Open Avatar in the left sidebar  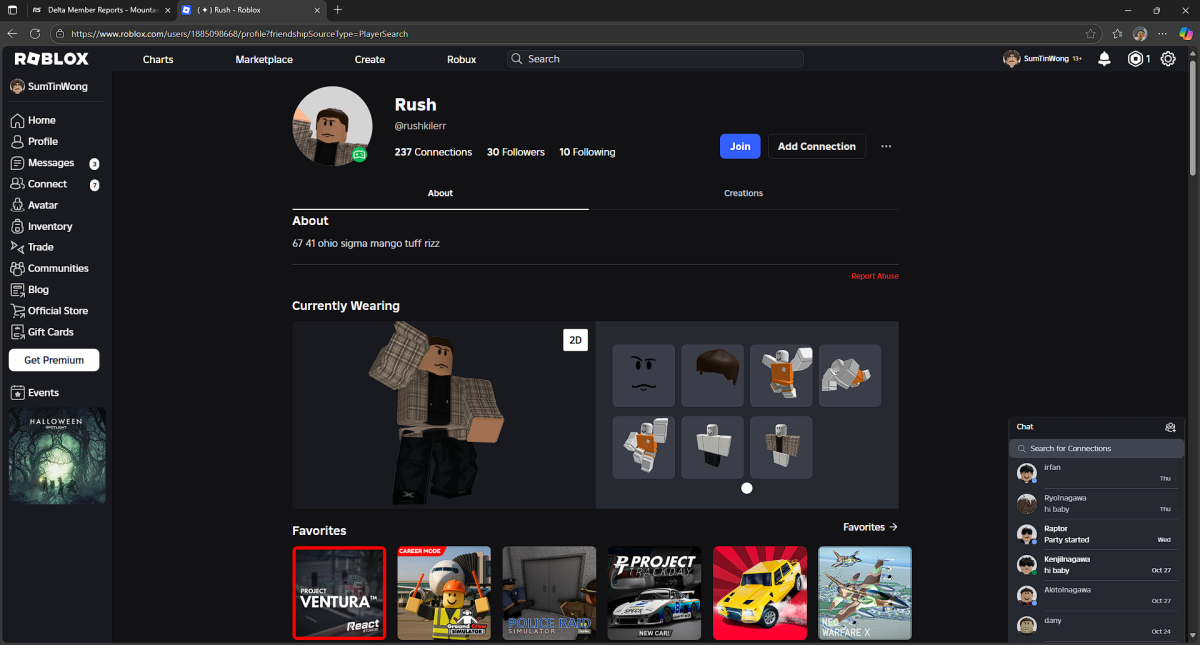[x=42, y=205]
